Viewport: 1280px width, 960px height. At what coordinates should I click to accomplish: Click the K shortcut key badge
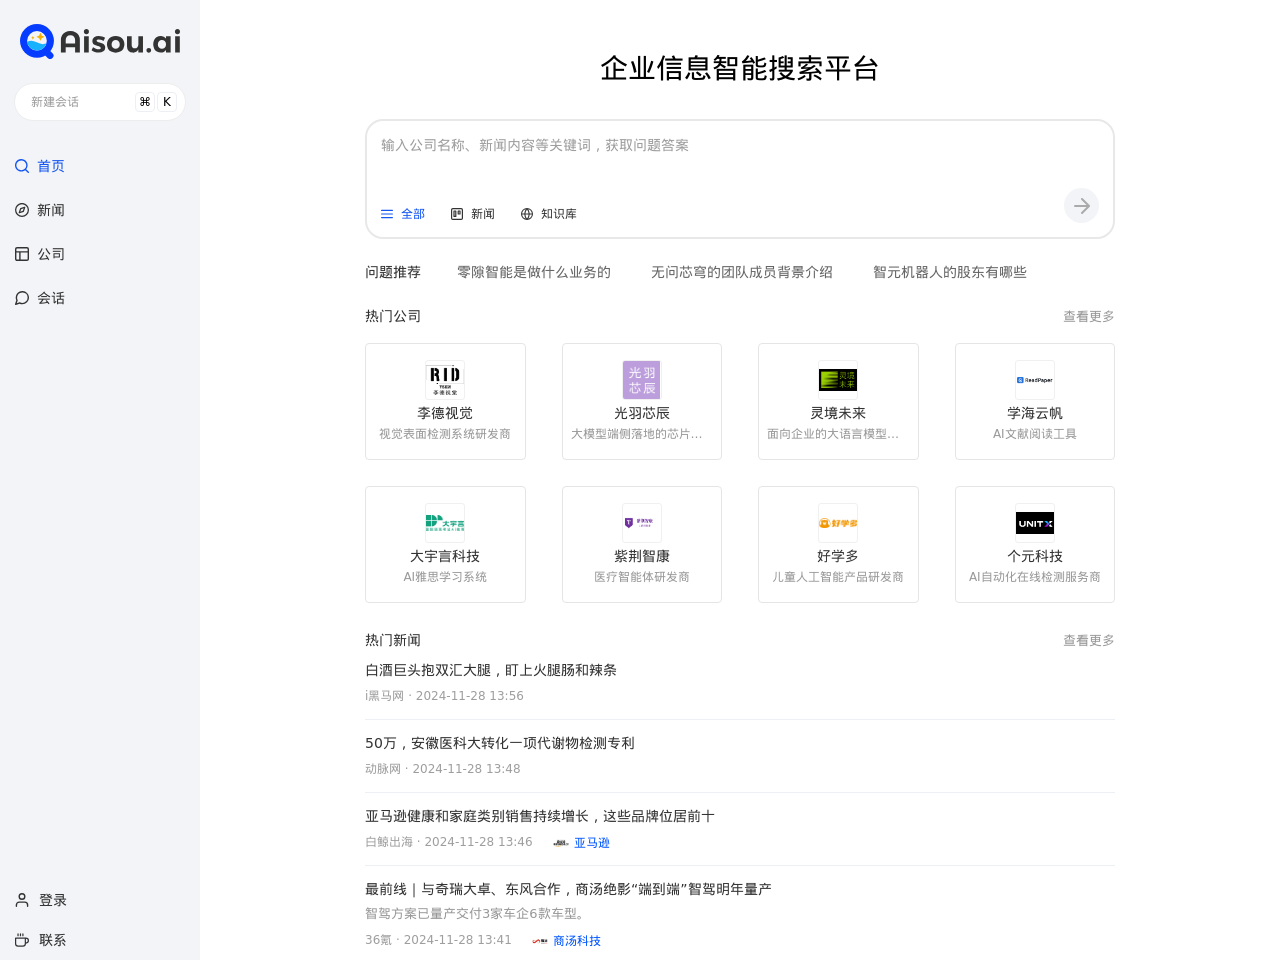pyautogui.click(x=167, y=102)
